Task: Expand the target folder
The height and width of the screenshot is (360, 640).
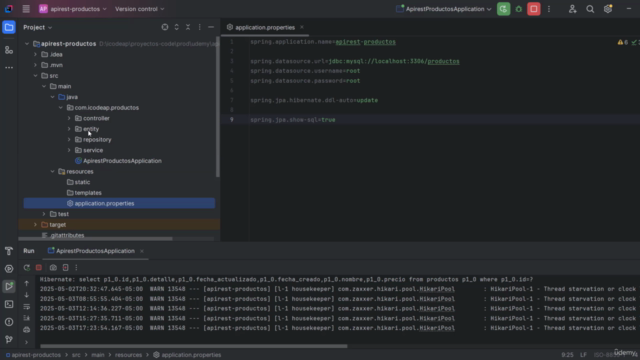Action: pyautogui.click(x=35, y=224)
